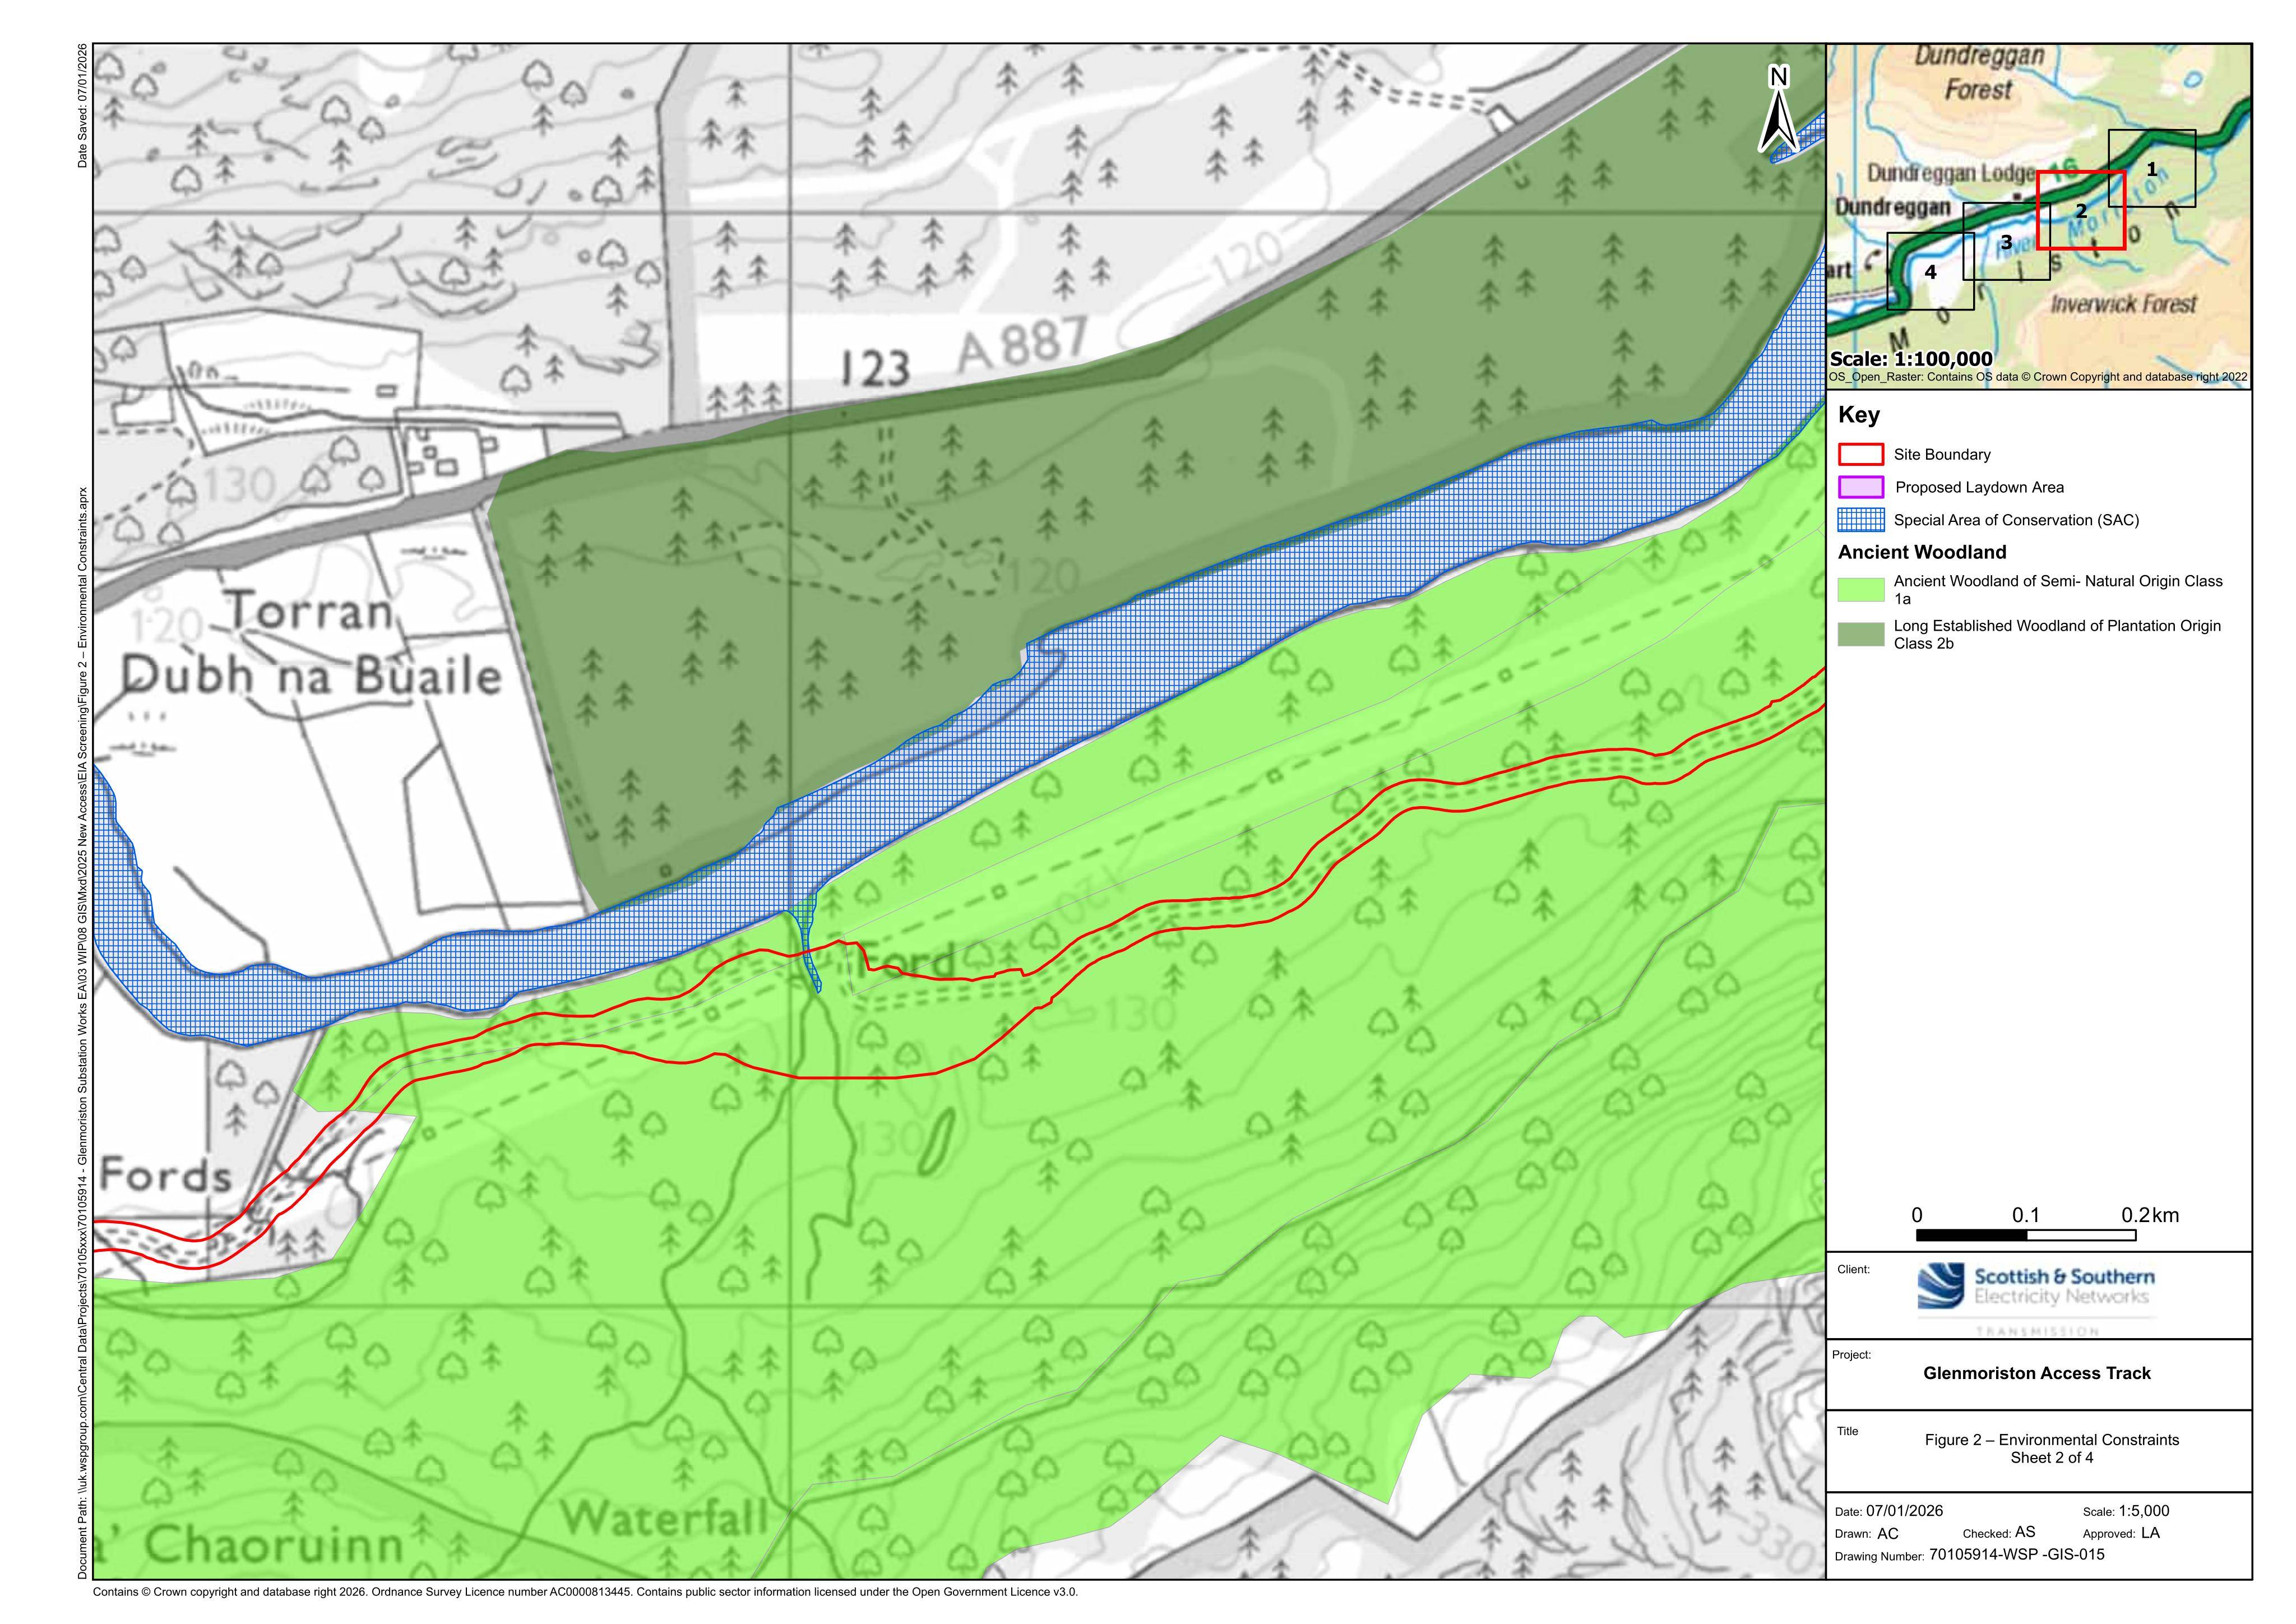
Task: Click the 'Key' heading
Action: (1859, 415)
